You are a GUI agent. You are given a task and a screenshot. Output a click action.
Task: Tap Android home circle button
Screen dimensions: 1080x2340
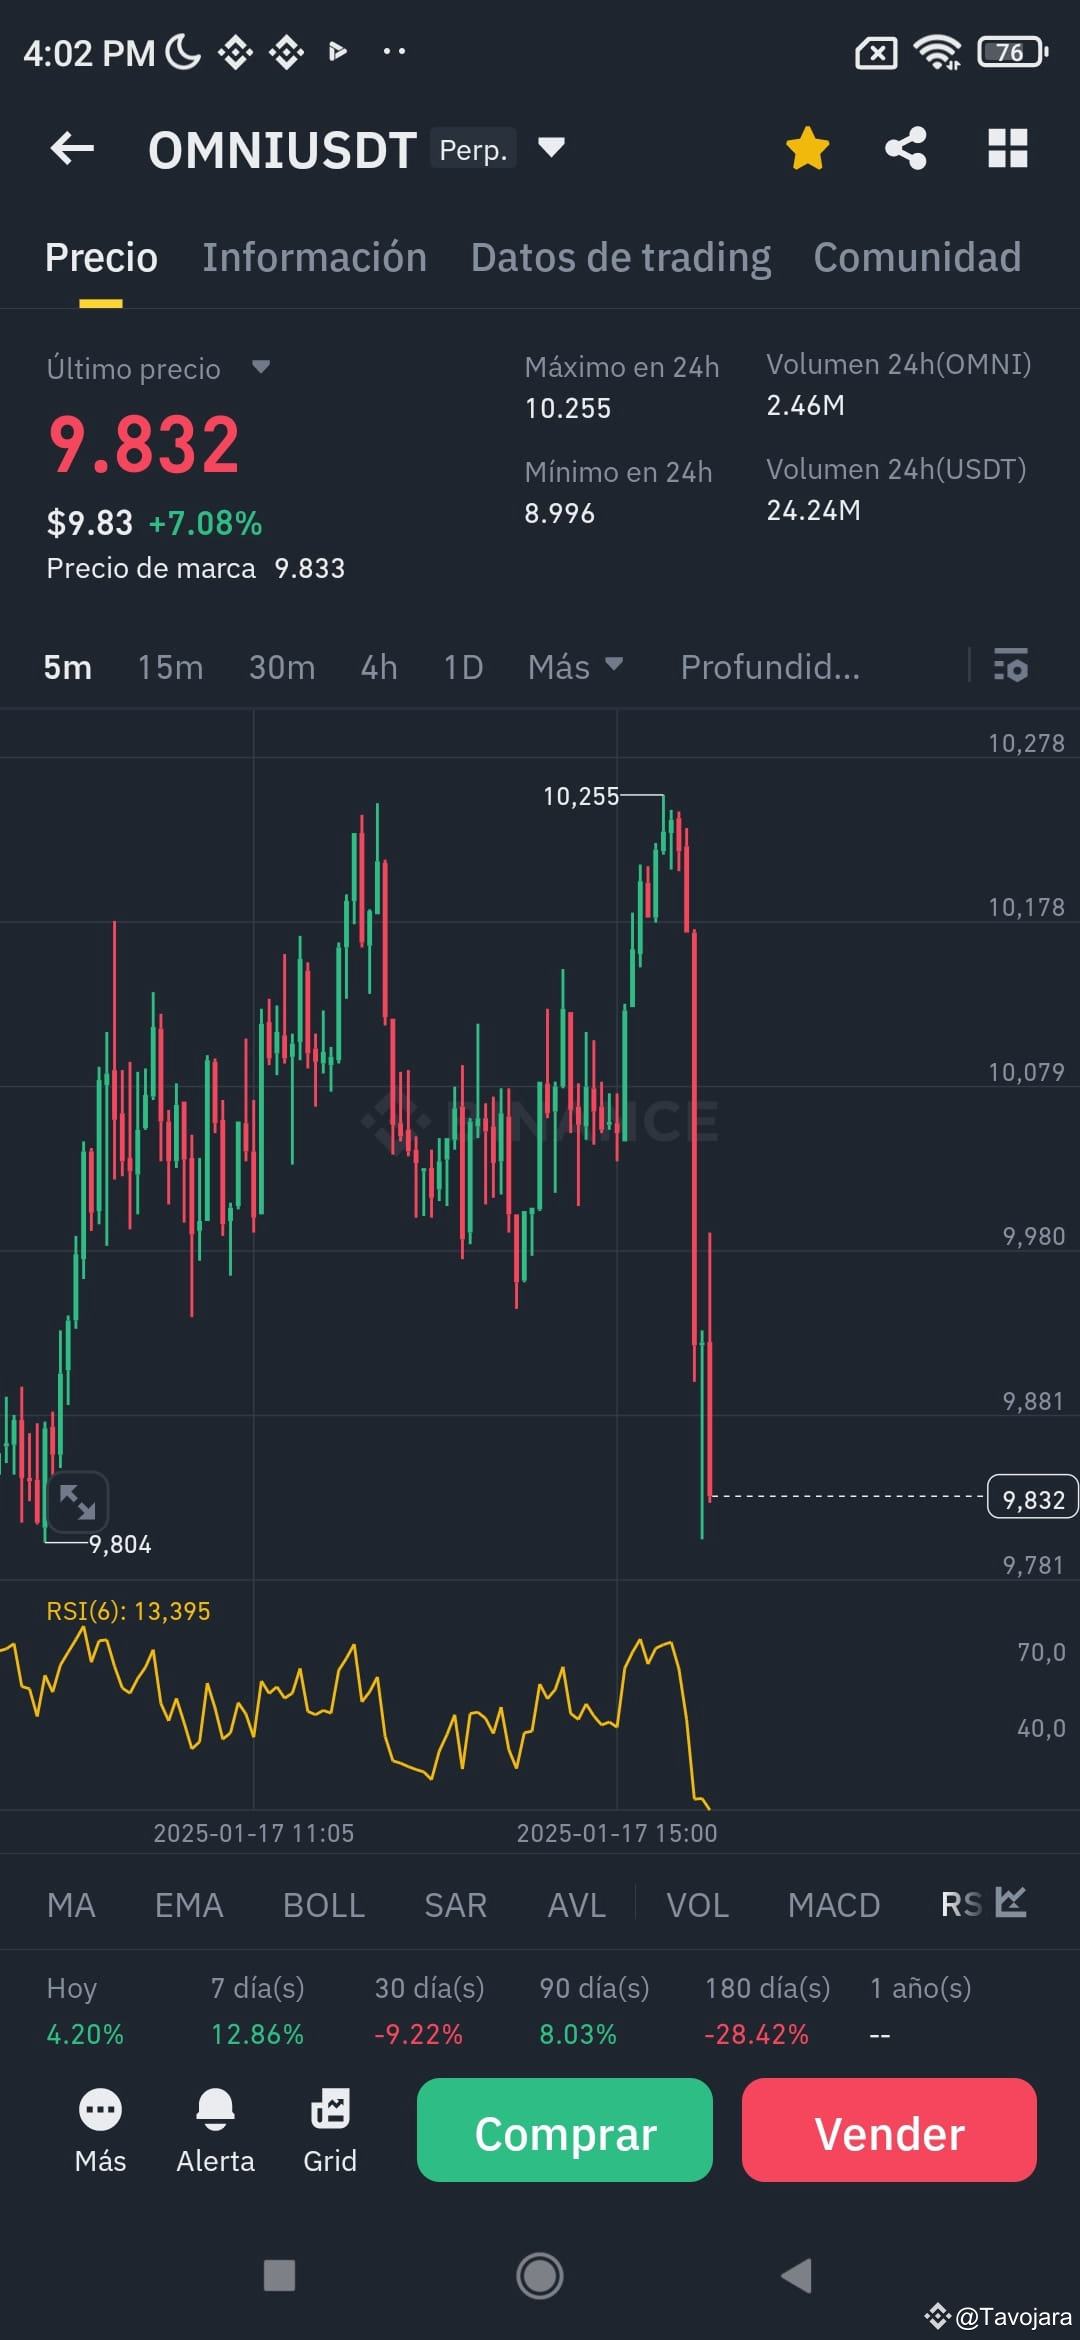(540, 2275)
